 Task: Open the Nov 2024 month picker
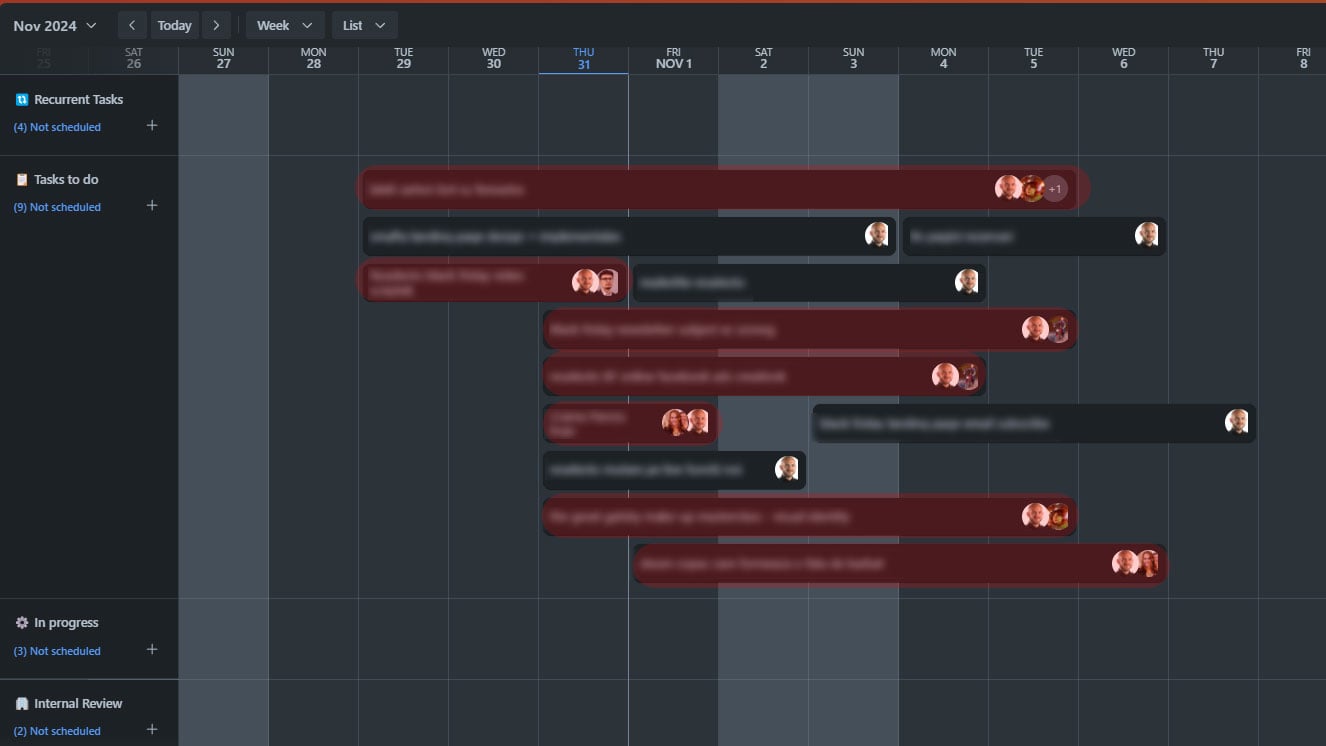coord(55,25)
